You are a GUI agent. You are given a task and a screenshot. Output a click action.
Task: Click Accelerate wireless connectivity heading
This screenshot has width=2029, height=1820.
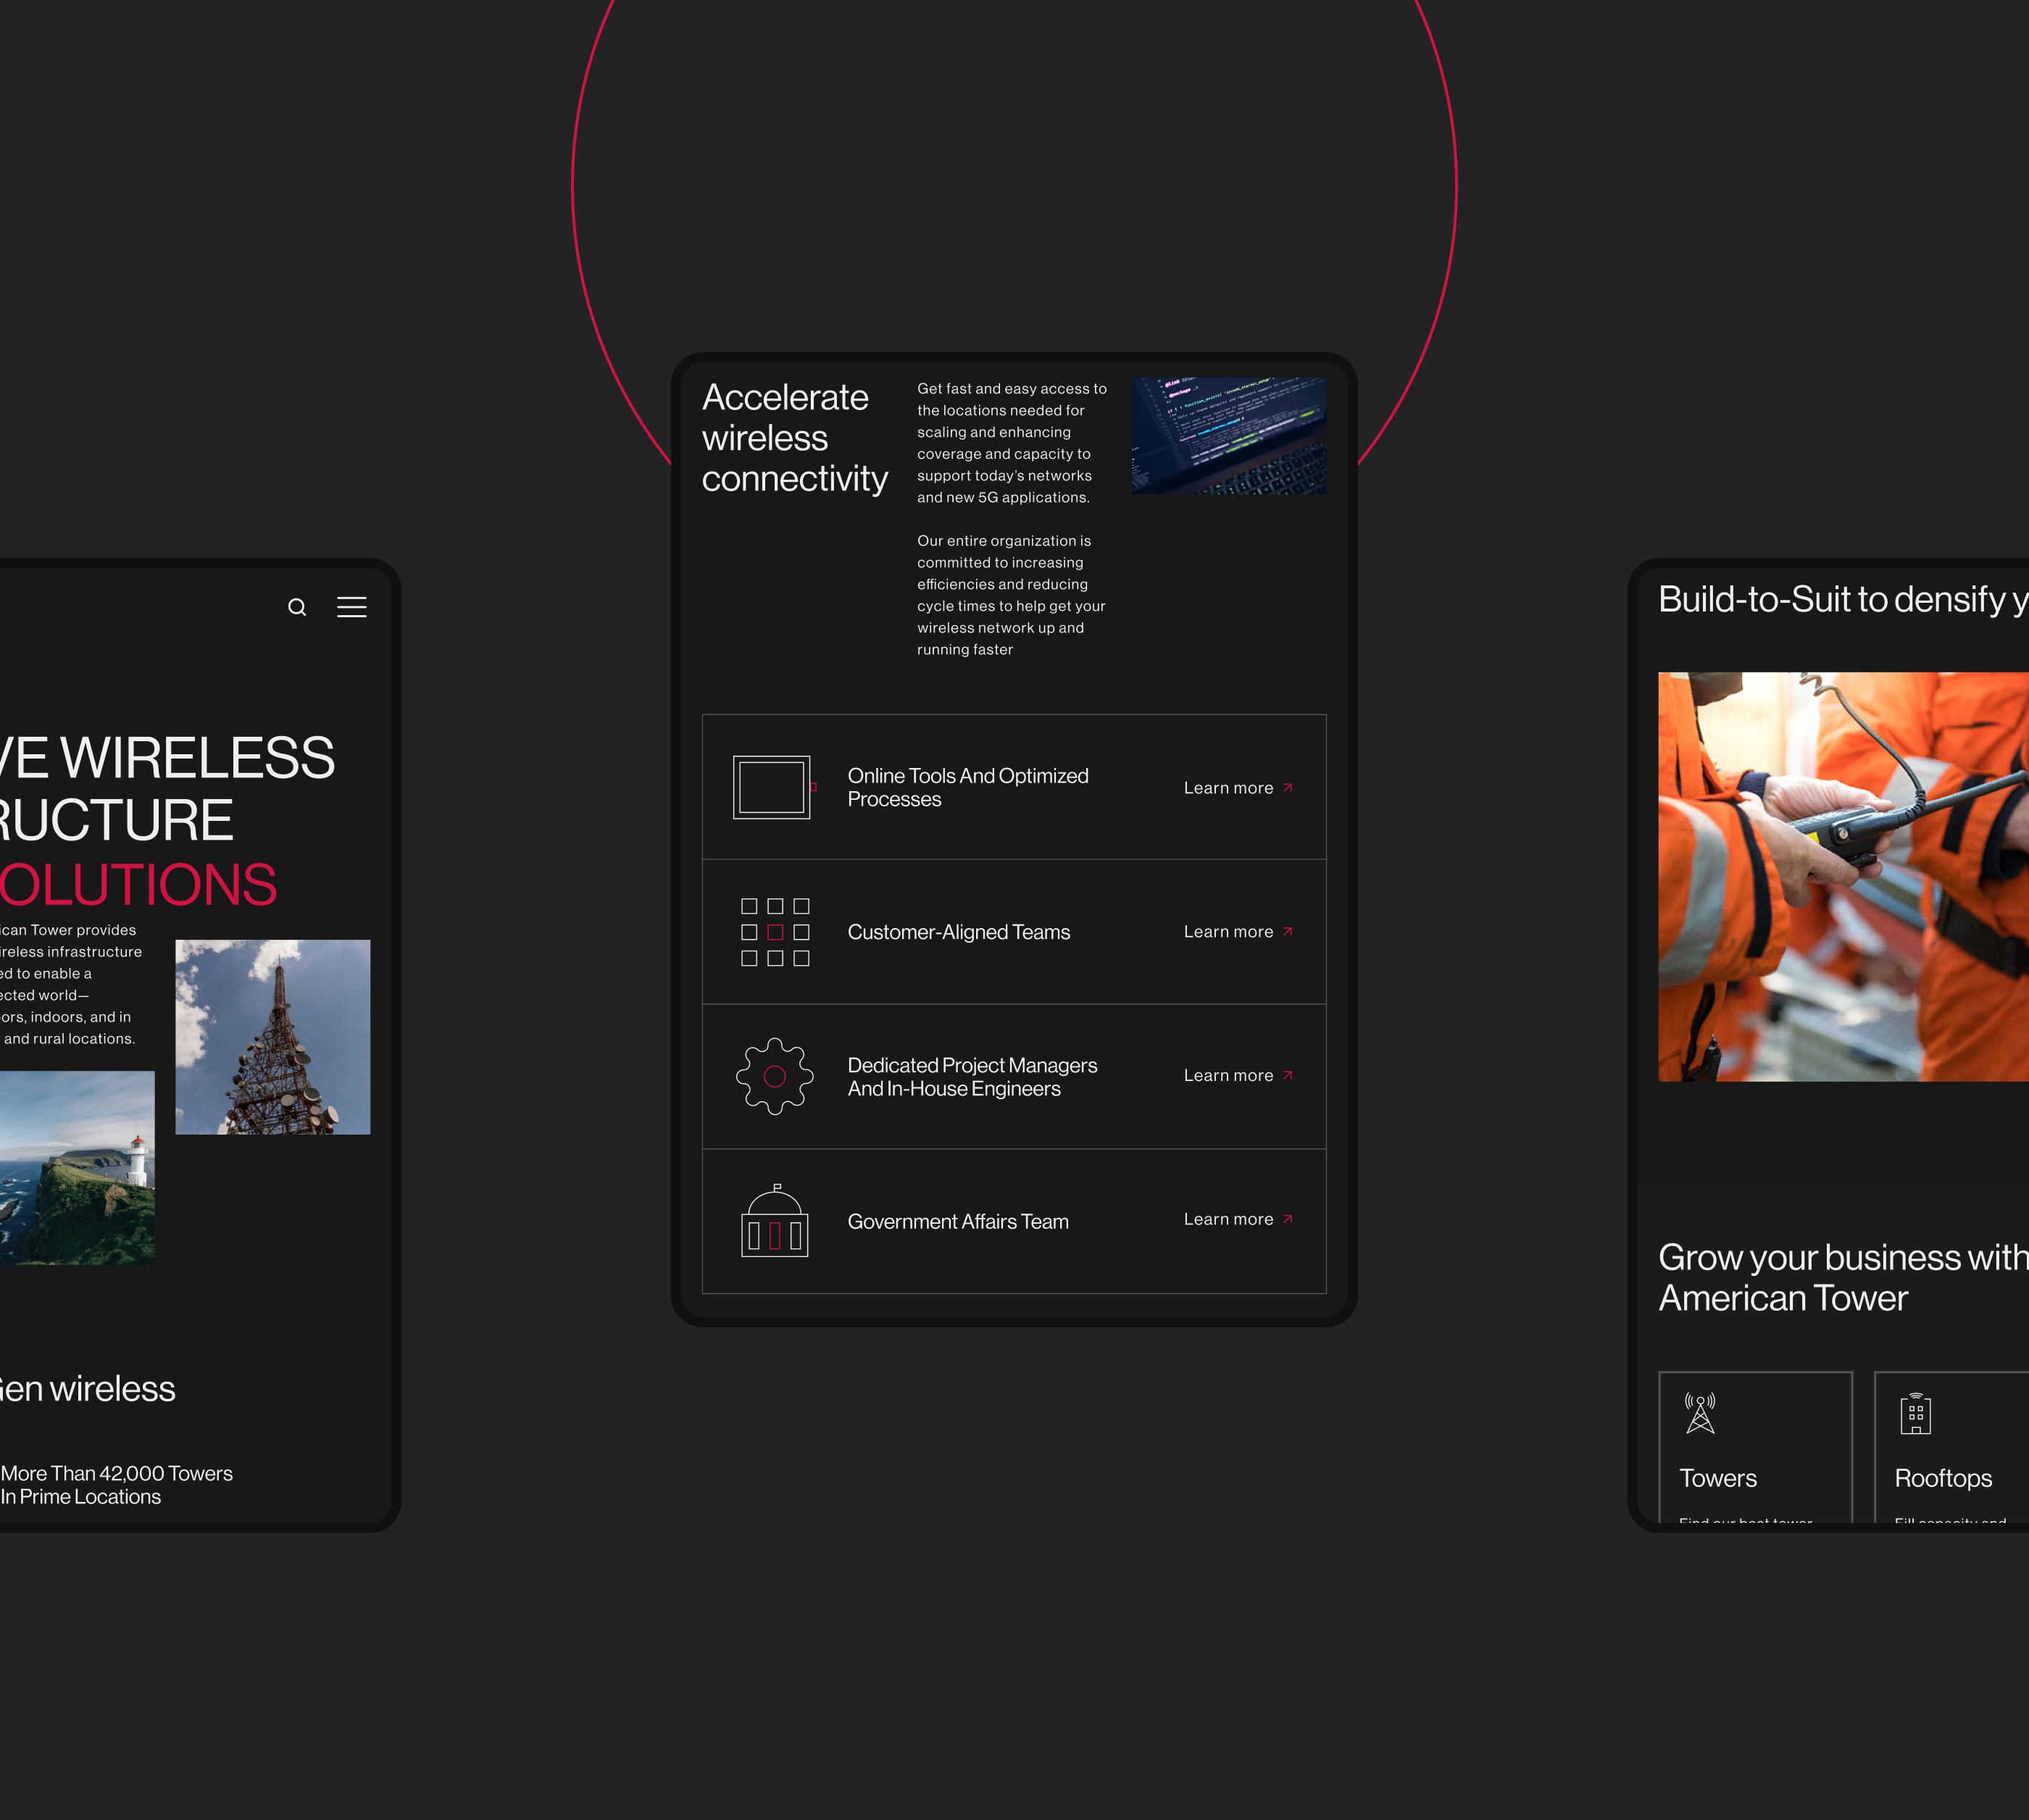pos(794,438)
